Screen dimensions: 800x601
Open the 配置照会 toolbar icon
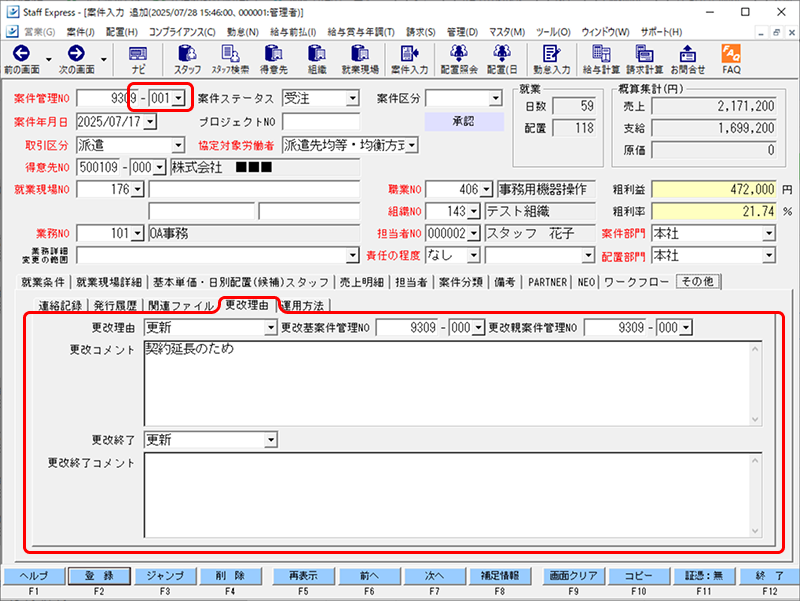coord(459,60)
